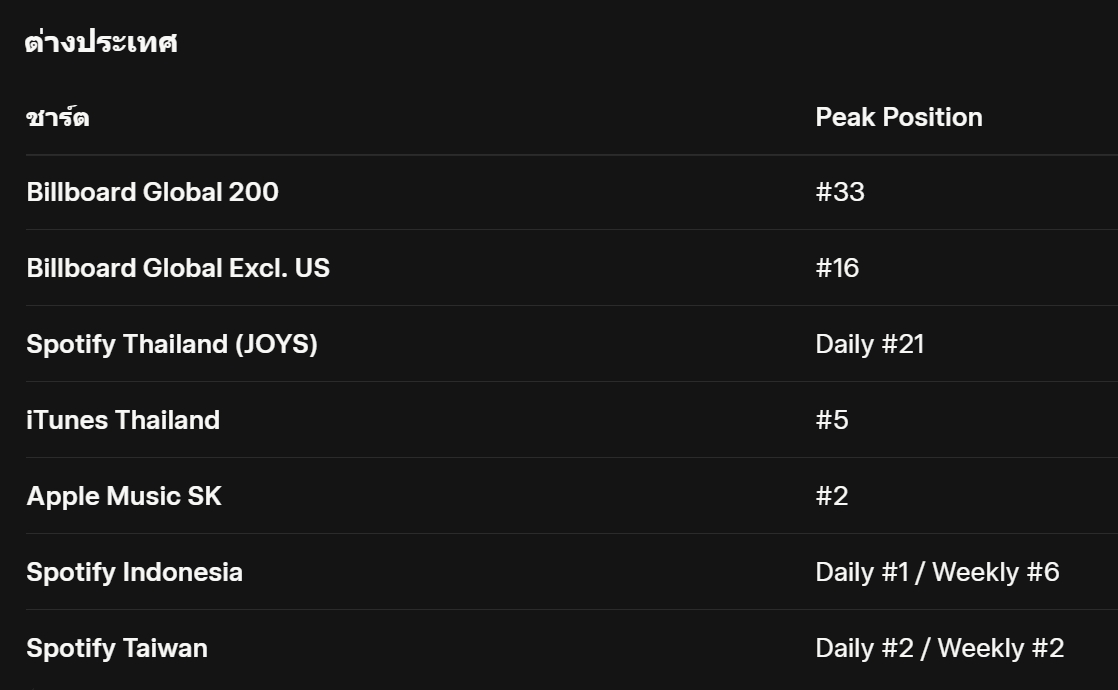Select the Apple Music SK chart name
Viewport: 1118px width, 690px height.
tap(124, 496)
